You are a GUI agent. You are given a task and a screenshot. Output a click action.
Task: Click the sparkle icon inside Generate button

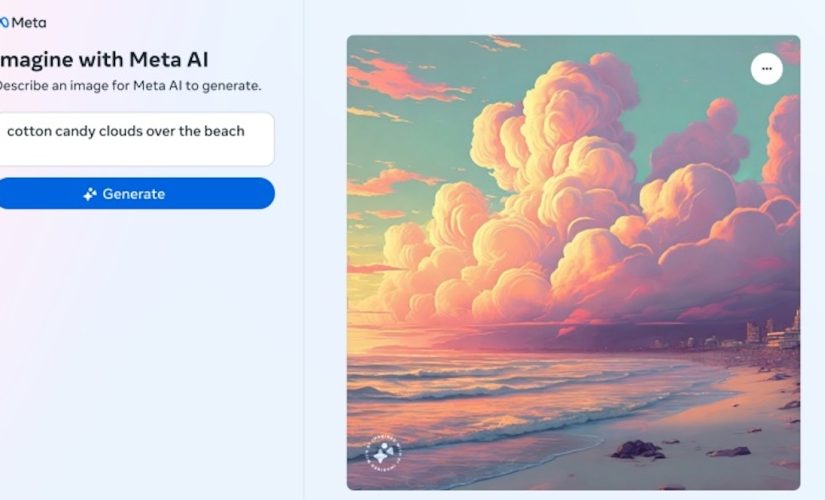click(90, 194)
